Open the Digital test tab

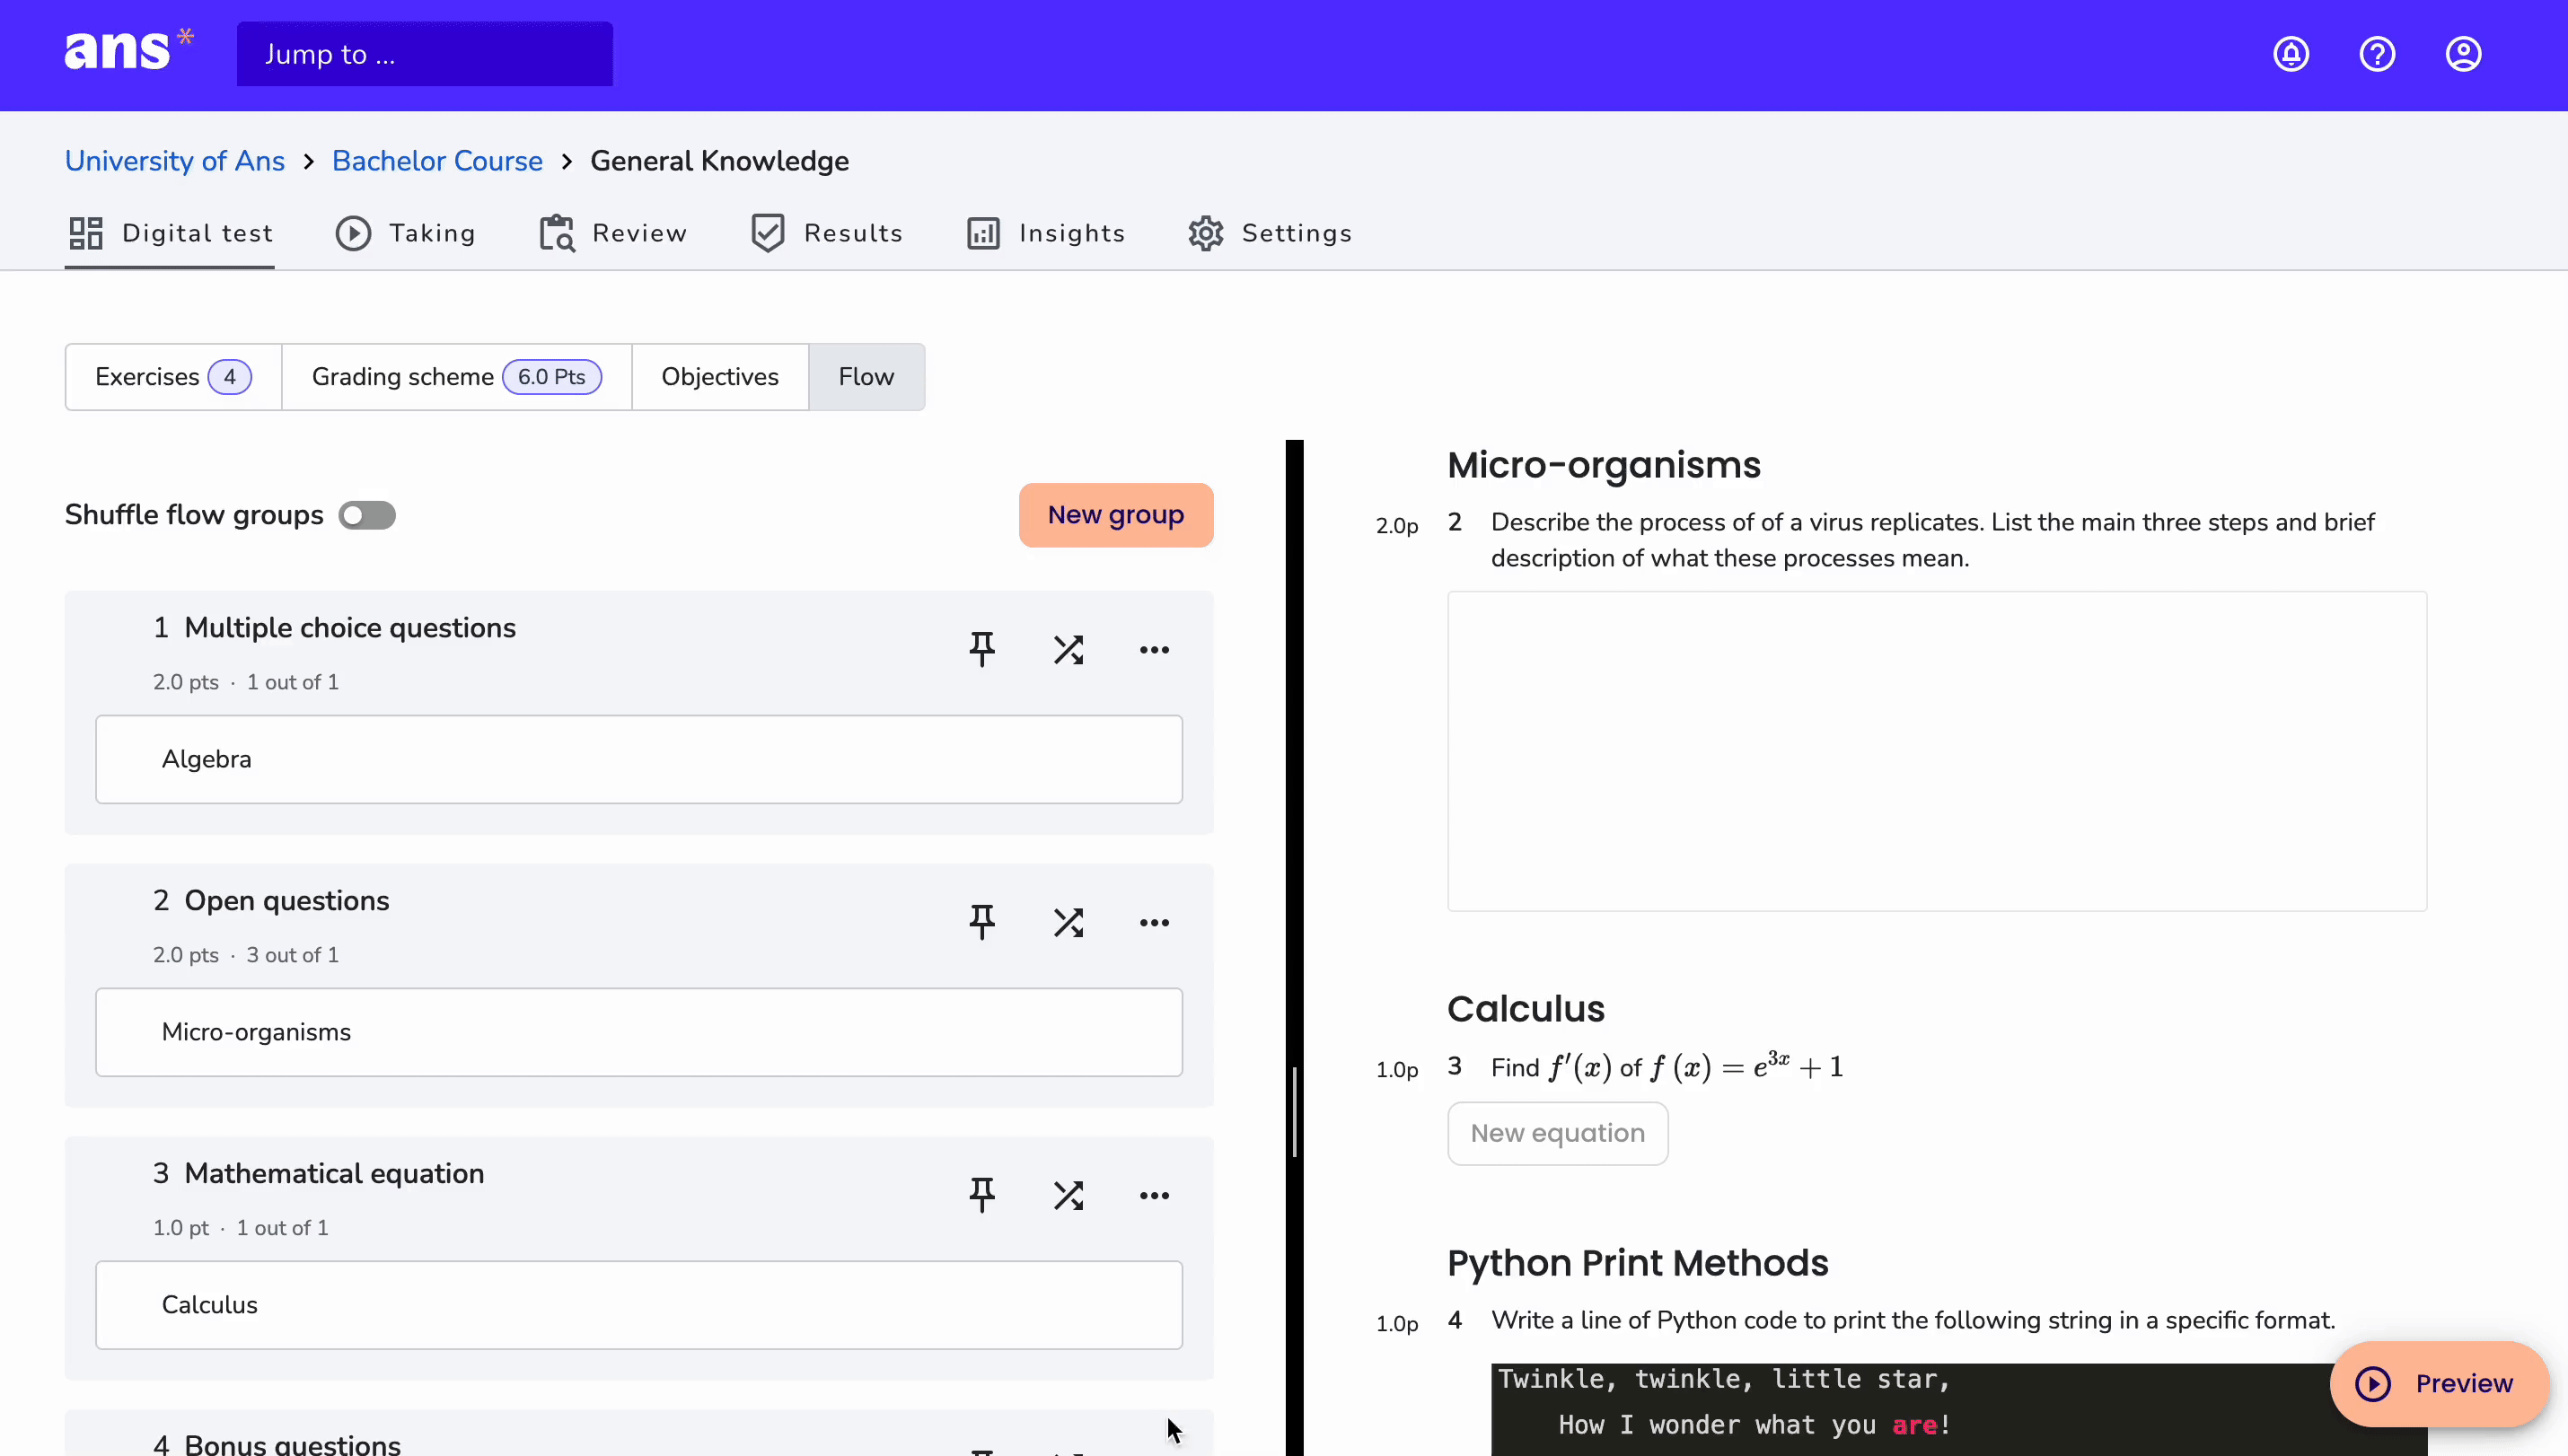coord(170,233)
